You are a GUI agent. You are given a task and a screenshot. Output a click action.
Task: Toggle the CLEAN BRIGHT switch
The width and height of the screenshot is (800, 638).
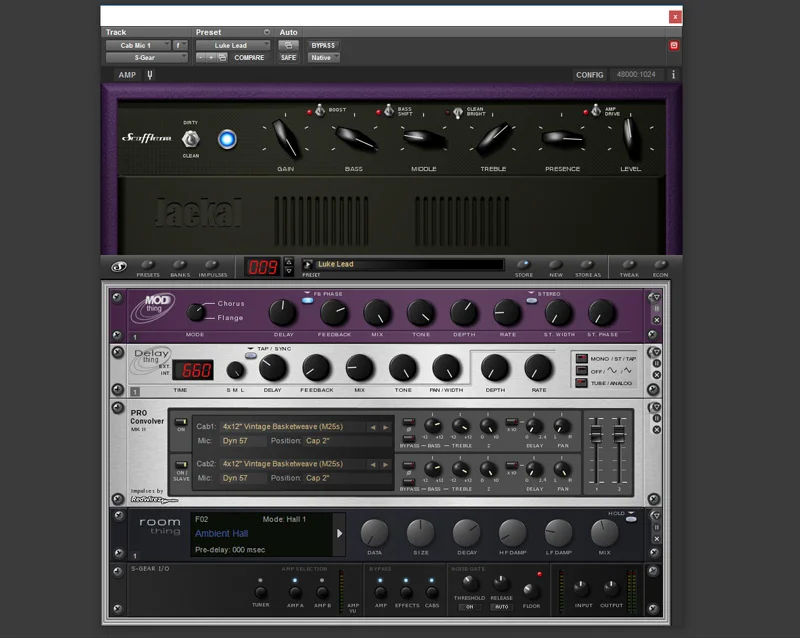tap(458, 111)
